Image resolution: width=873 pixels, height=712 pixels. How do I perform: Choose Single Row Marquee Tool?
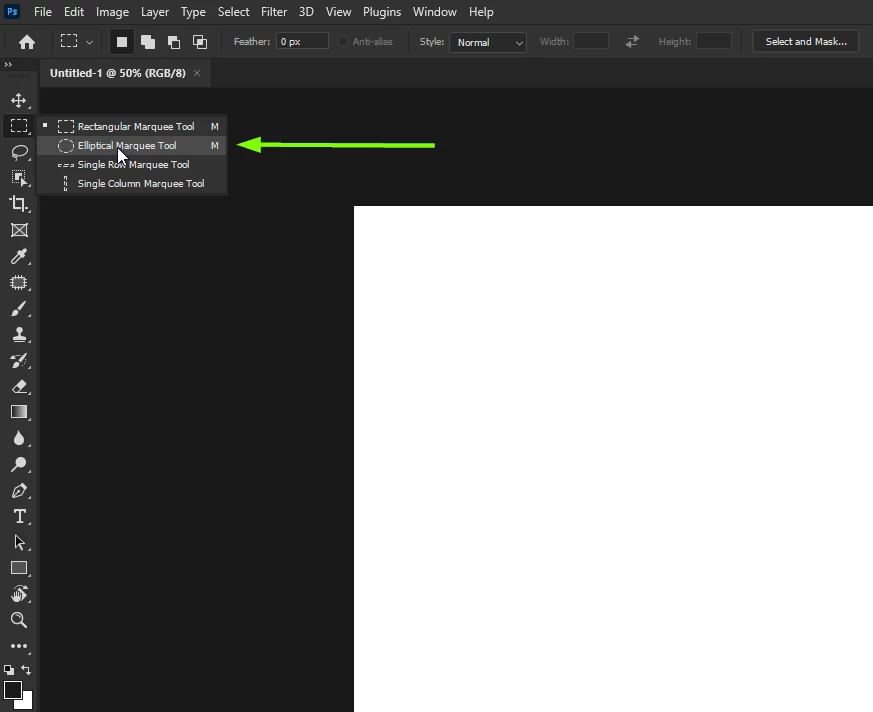point(132,164)
